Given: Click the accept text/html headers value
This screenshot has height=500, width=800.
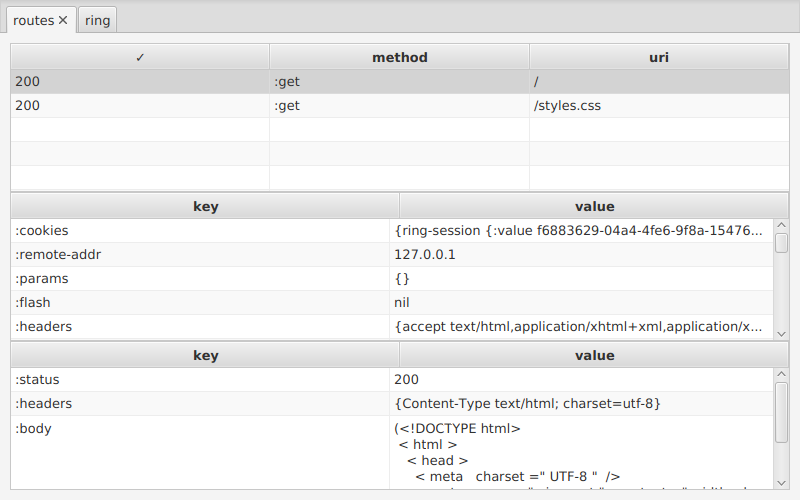Looking at the screenshot, I should [x=582, y=327].
